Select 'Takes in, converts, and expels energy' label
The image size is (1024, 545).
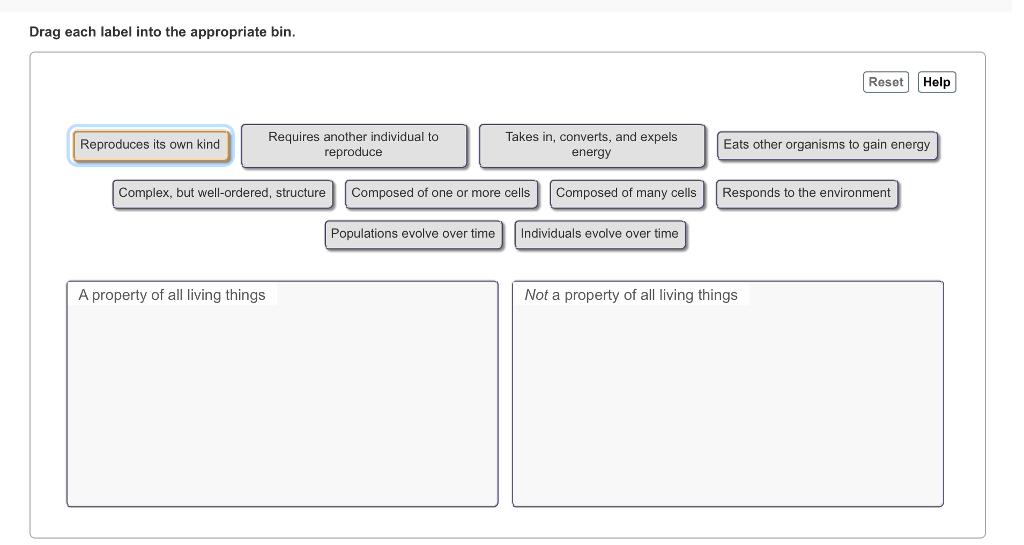(591, 145)
